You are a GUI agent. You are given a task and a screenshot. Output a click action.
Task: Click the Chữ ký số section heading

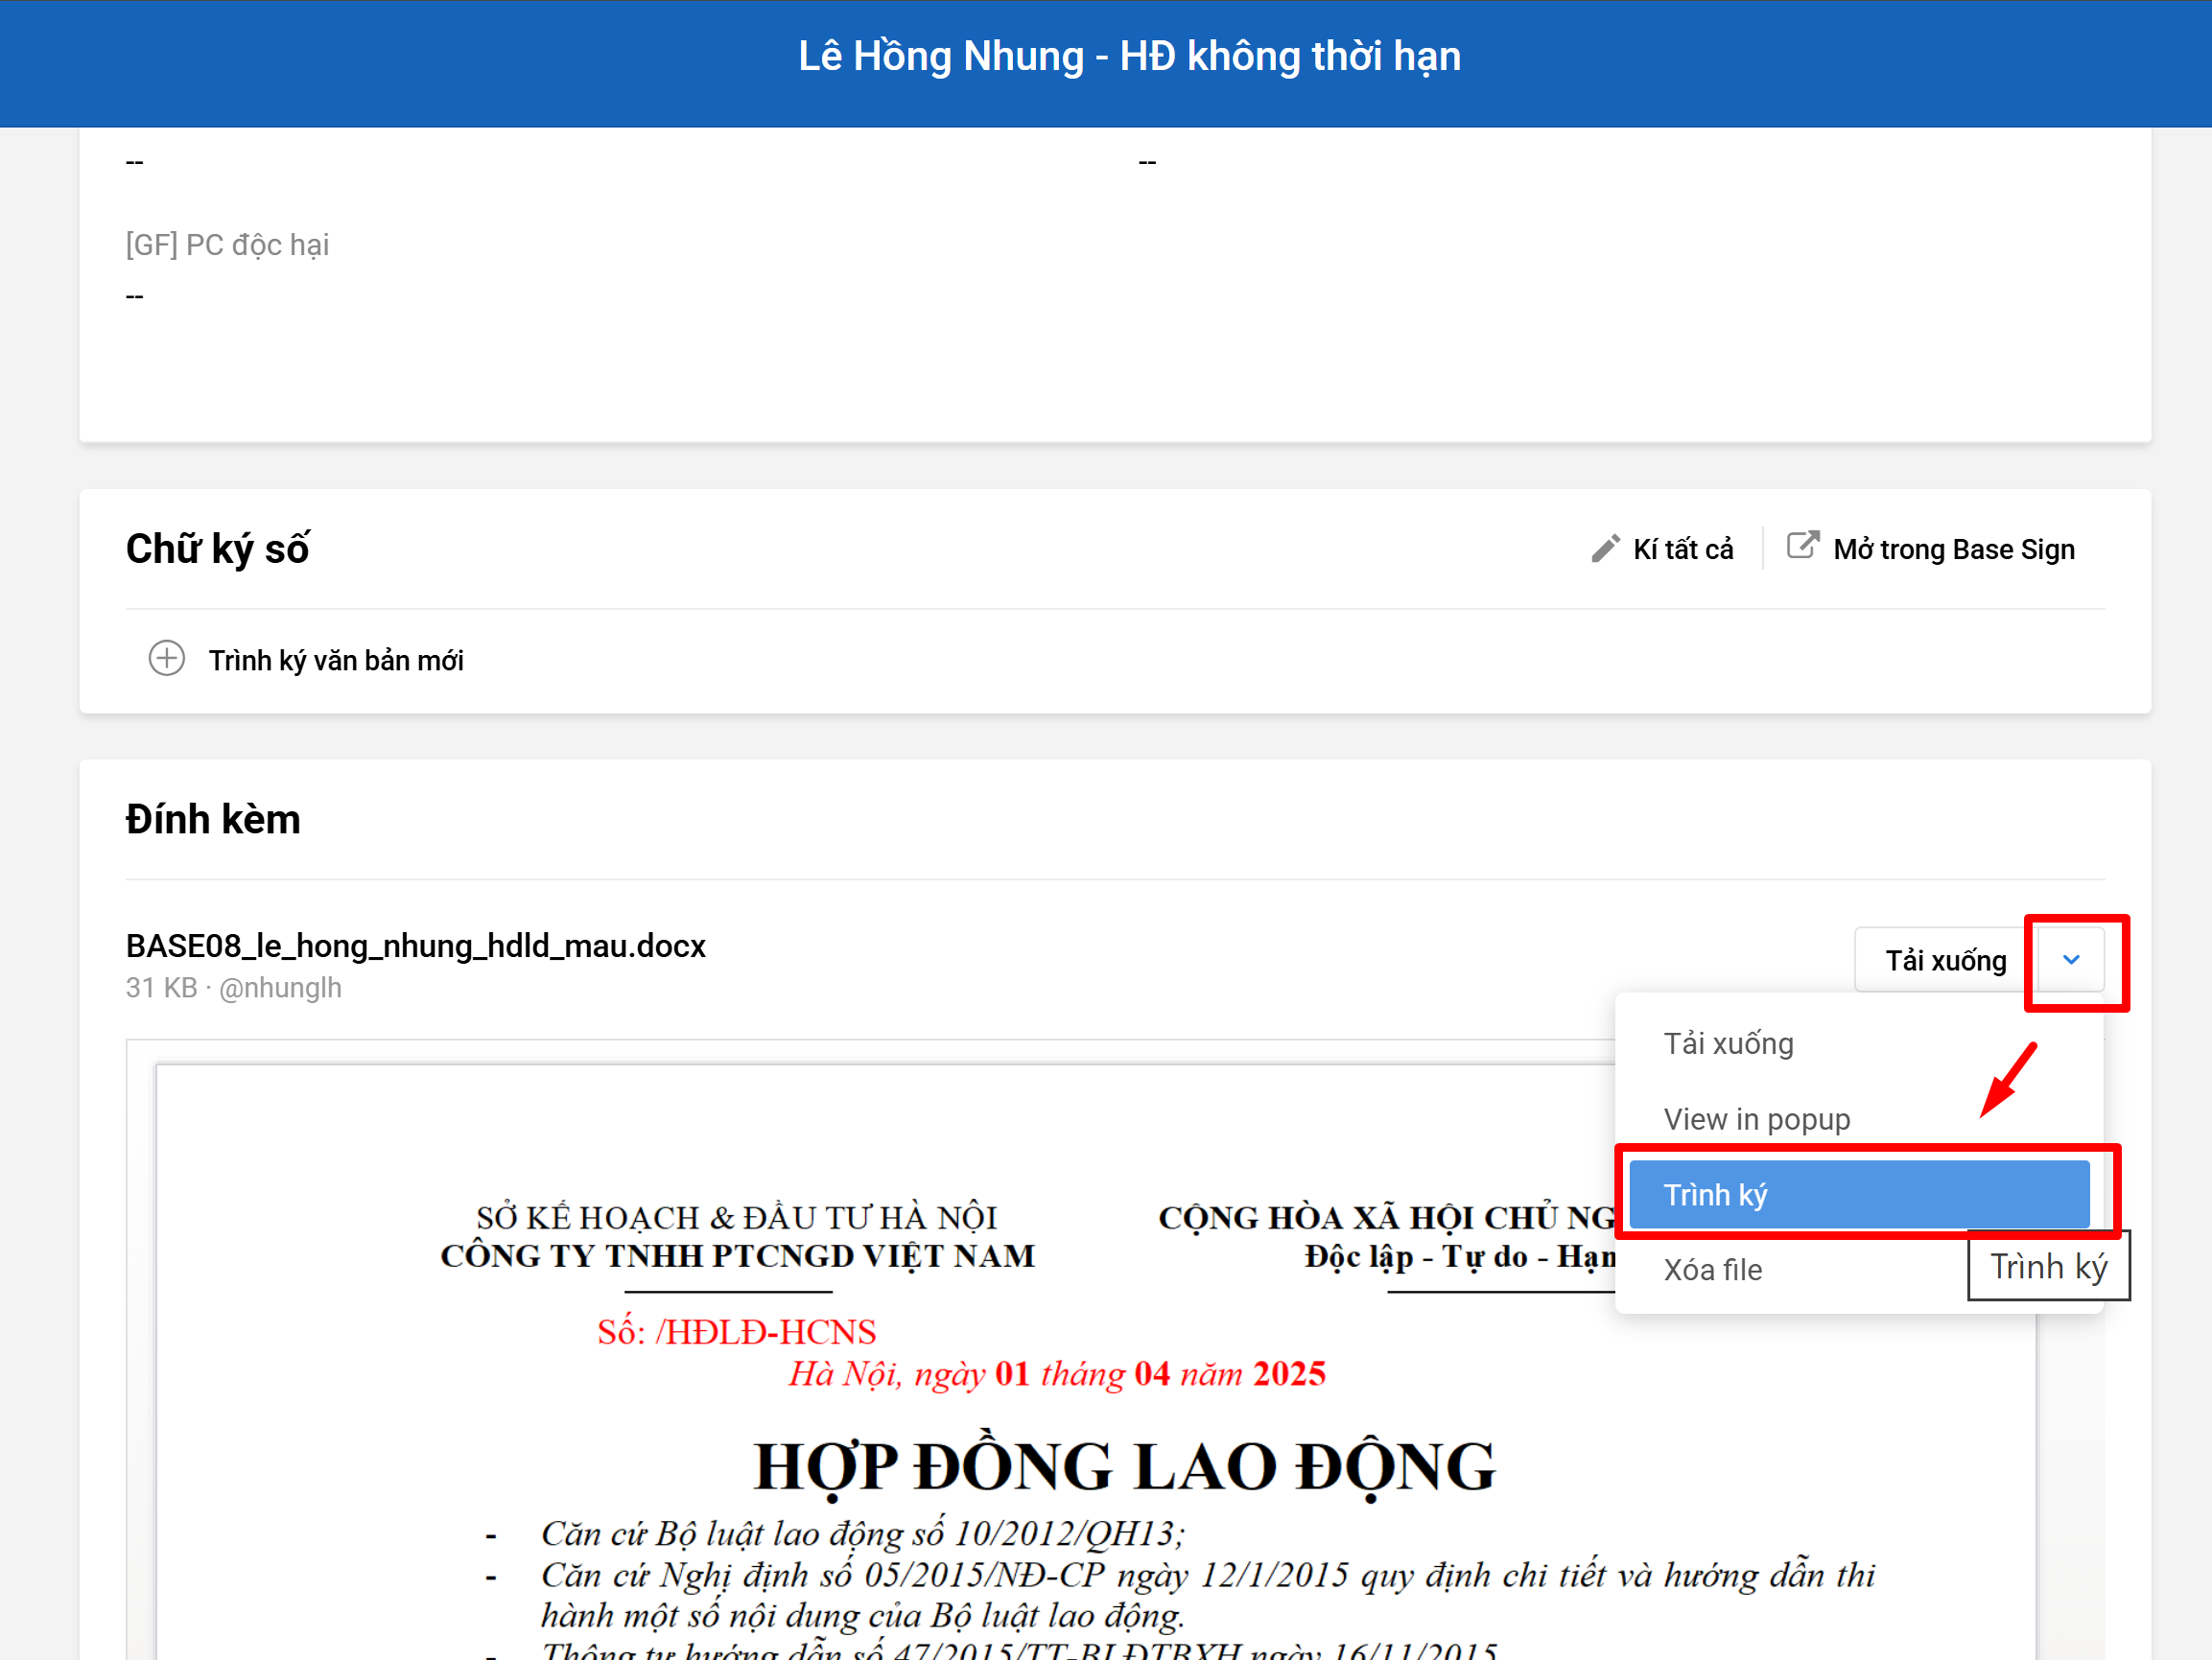217,549
